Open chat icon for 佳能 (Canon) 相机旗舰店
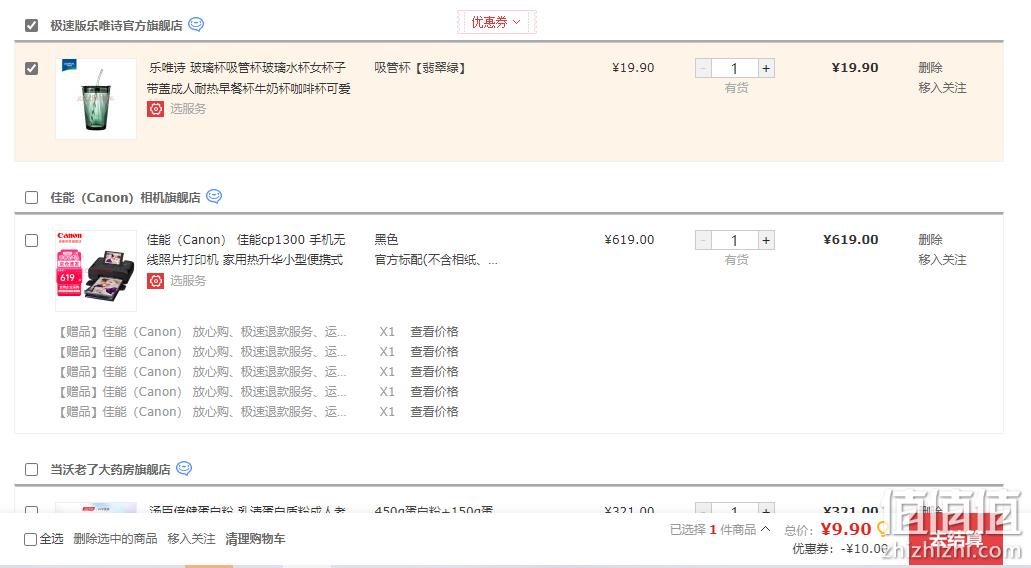The width and height of the screenshot is (1031, 568). tap(214, 196)
